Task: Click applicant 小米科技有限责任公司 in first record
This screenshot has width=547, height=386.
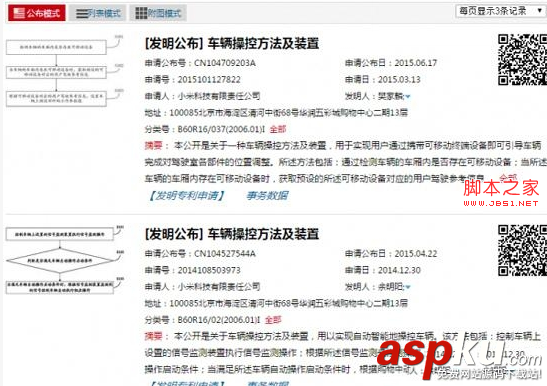Action: (x=219, y=96)
